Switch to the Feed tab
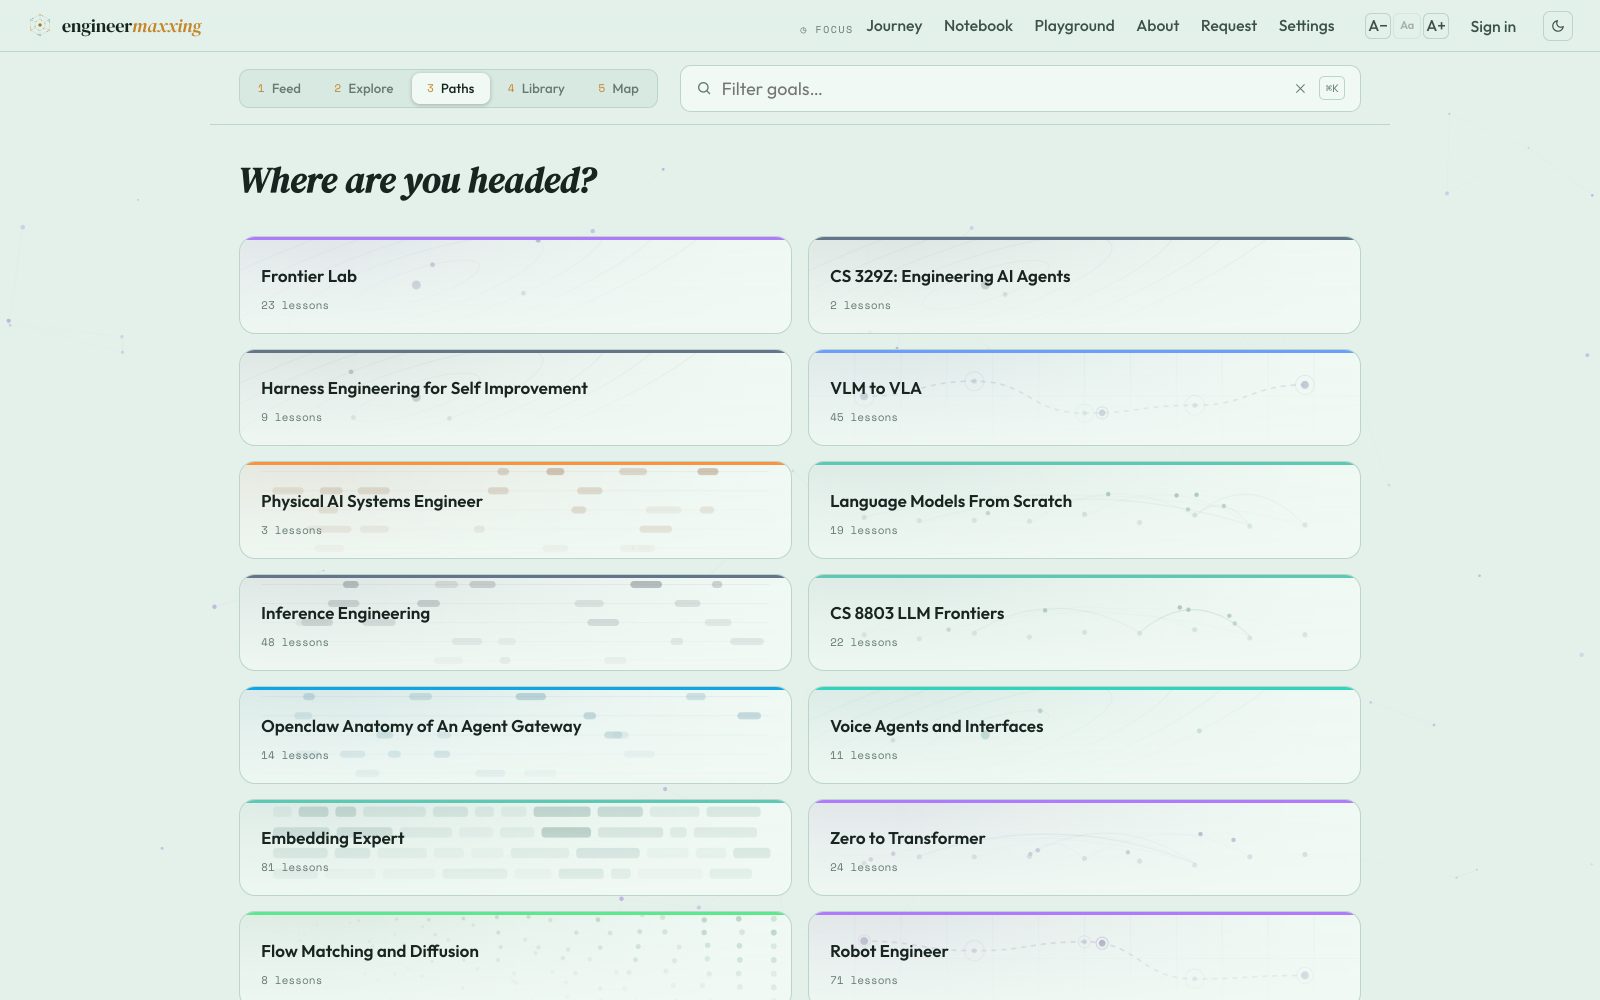The height and width of the screenshot is (1000, 1600). 279,88
